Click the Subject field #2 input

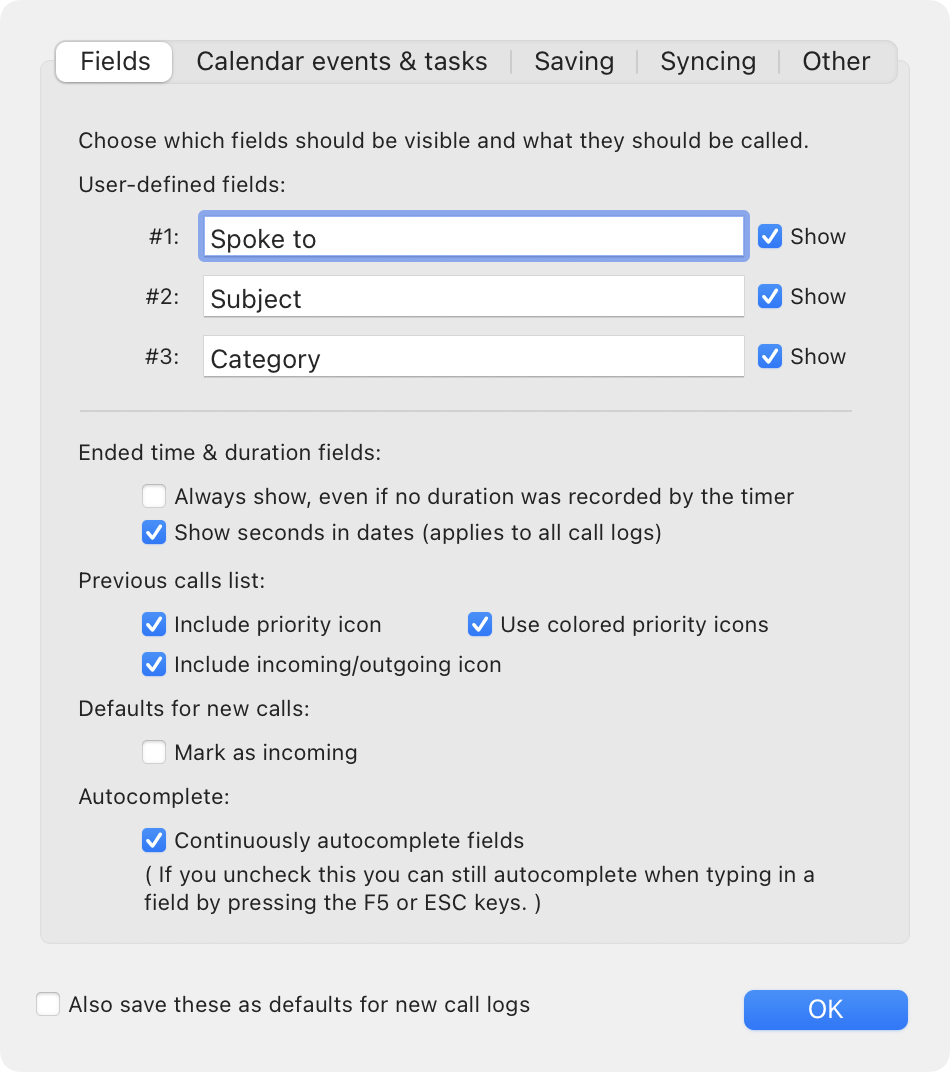(x=473, y=298)
